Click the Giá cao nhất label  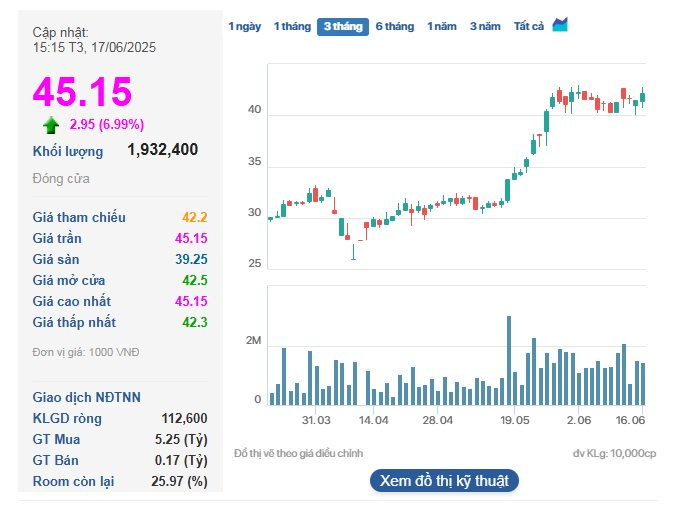coord(72,301)
